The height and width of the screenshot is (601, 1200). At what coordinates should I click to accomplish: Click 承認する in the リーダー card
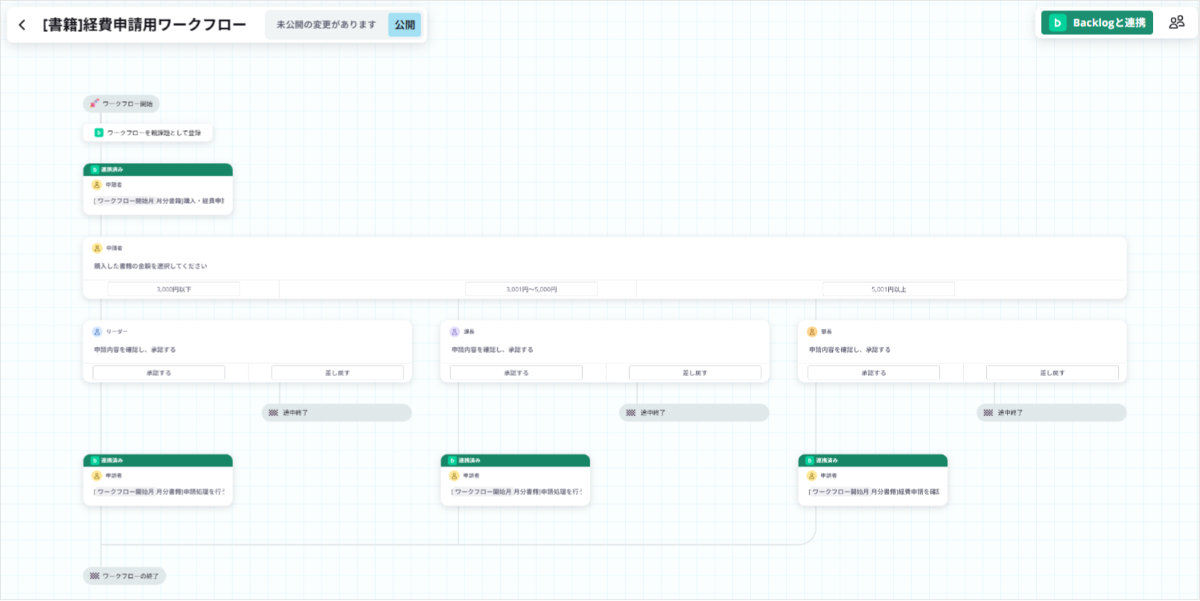pos(159,372)
